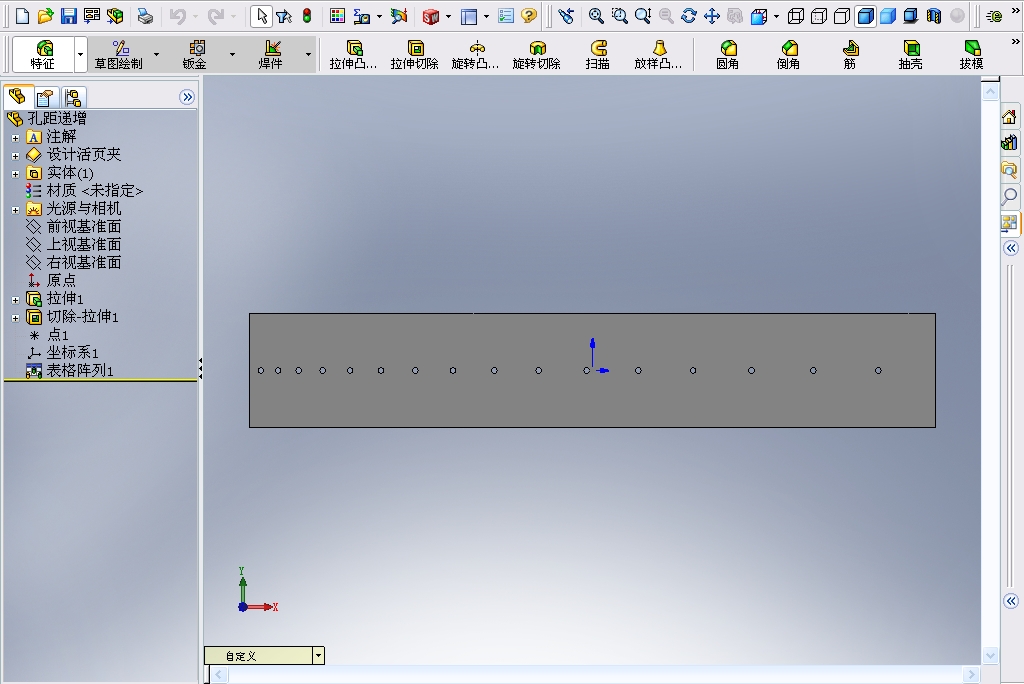Toggle shadows in shaded mode
Screen dimensions: 1024x684
click(x=911, y=16)
